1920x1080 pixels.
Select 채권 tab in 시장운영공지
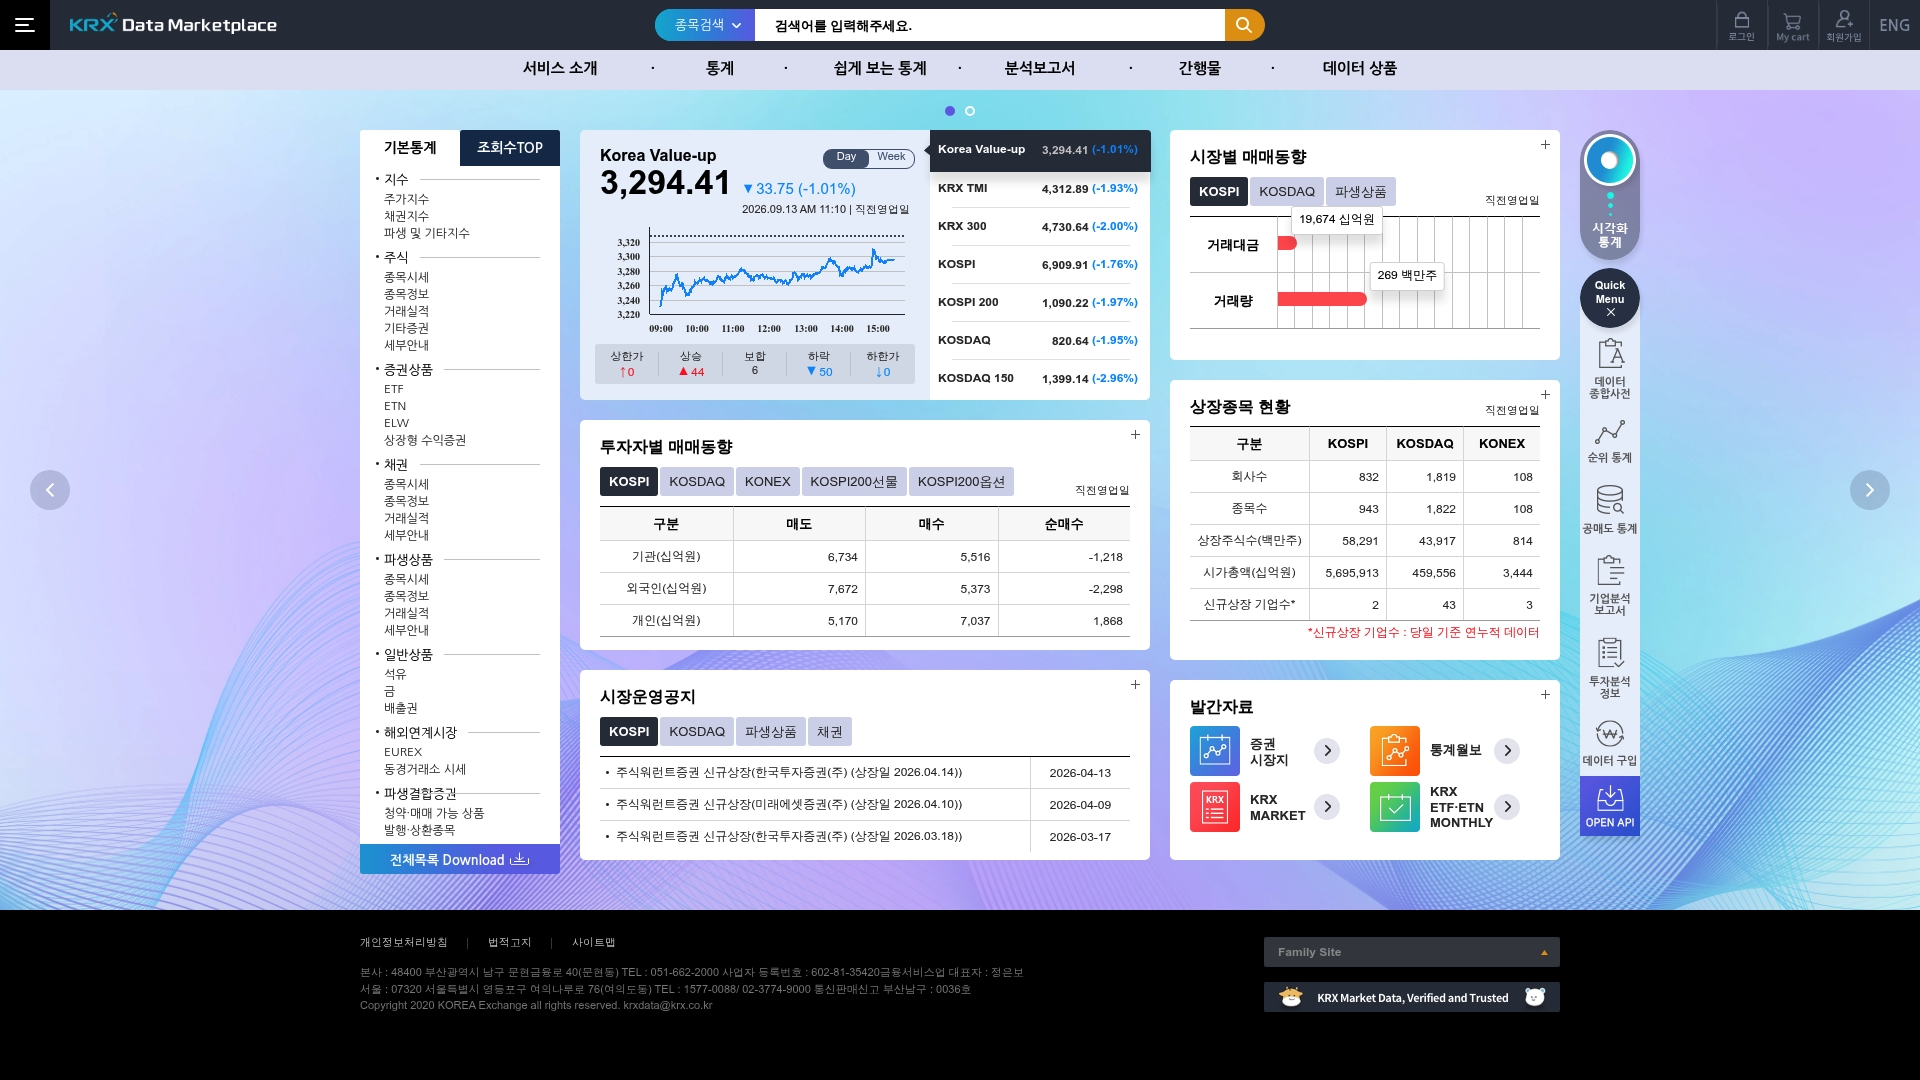[830, 732]
